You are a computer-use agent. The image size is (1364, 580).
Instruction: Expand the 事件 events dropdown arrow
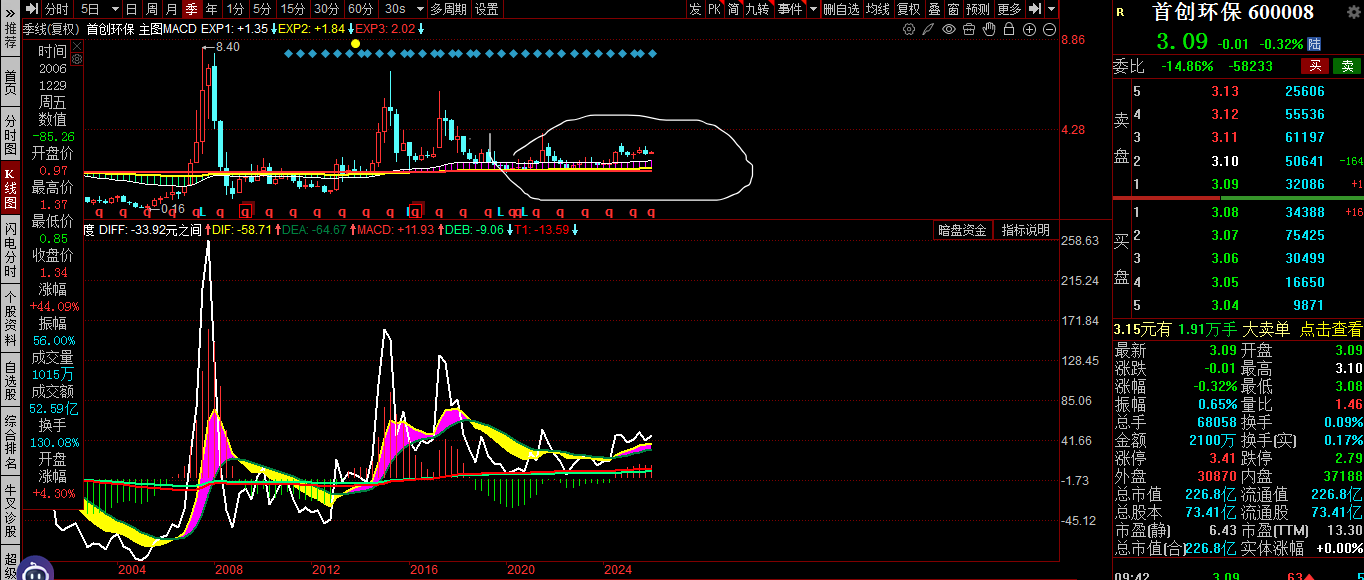[813, 9]
